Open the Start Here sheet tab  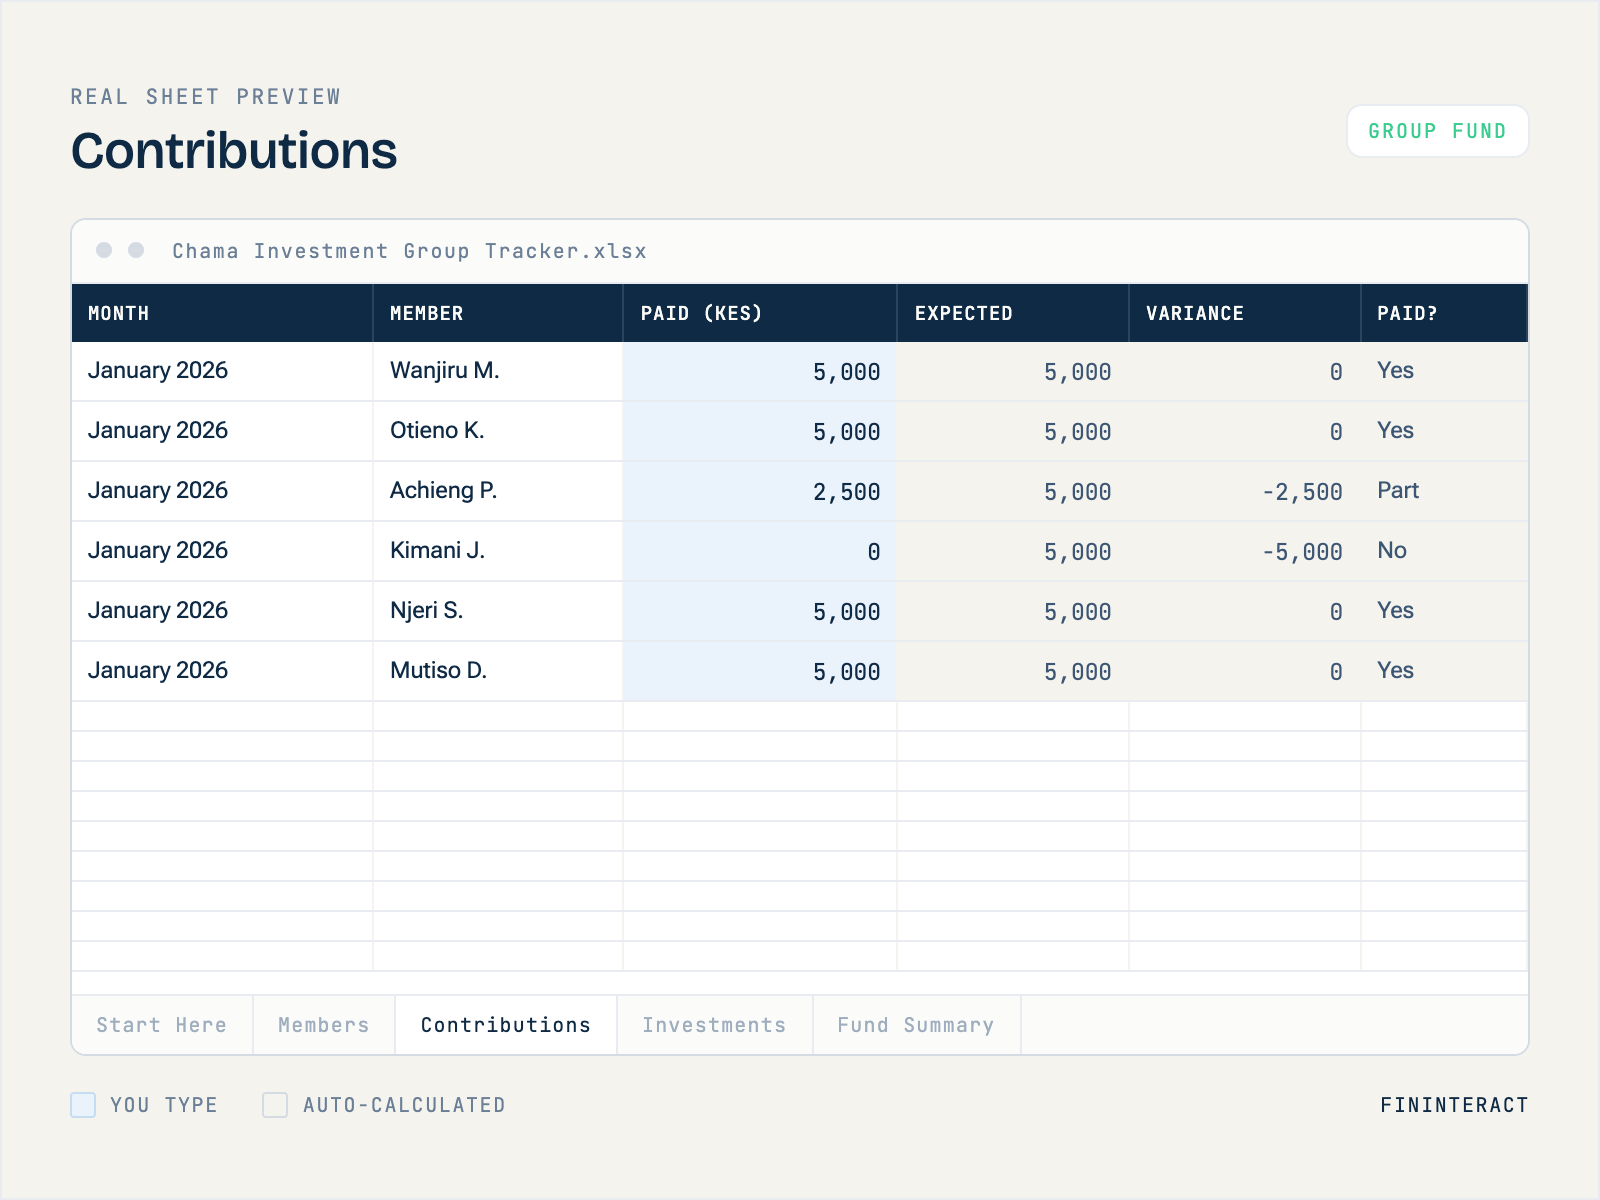click(x=162, y=1025)
